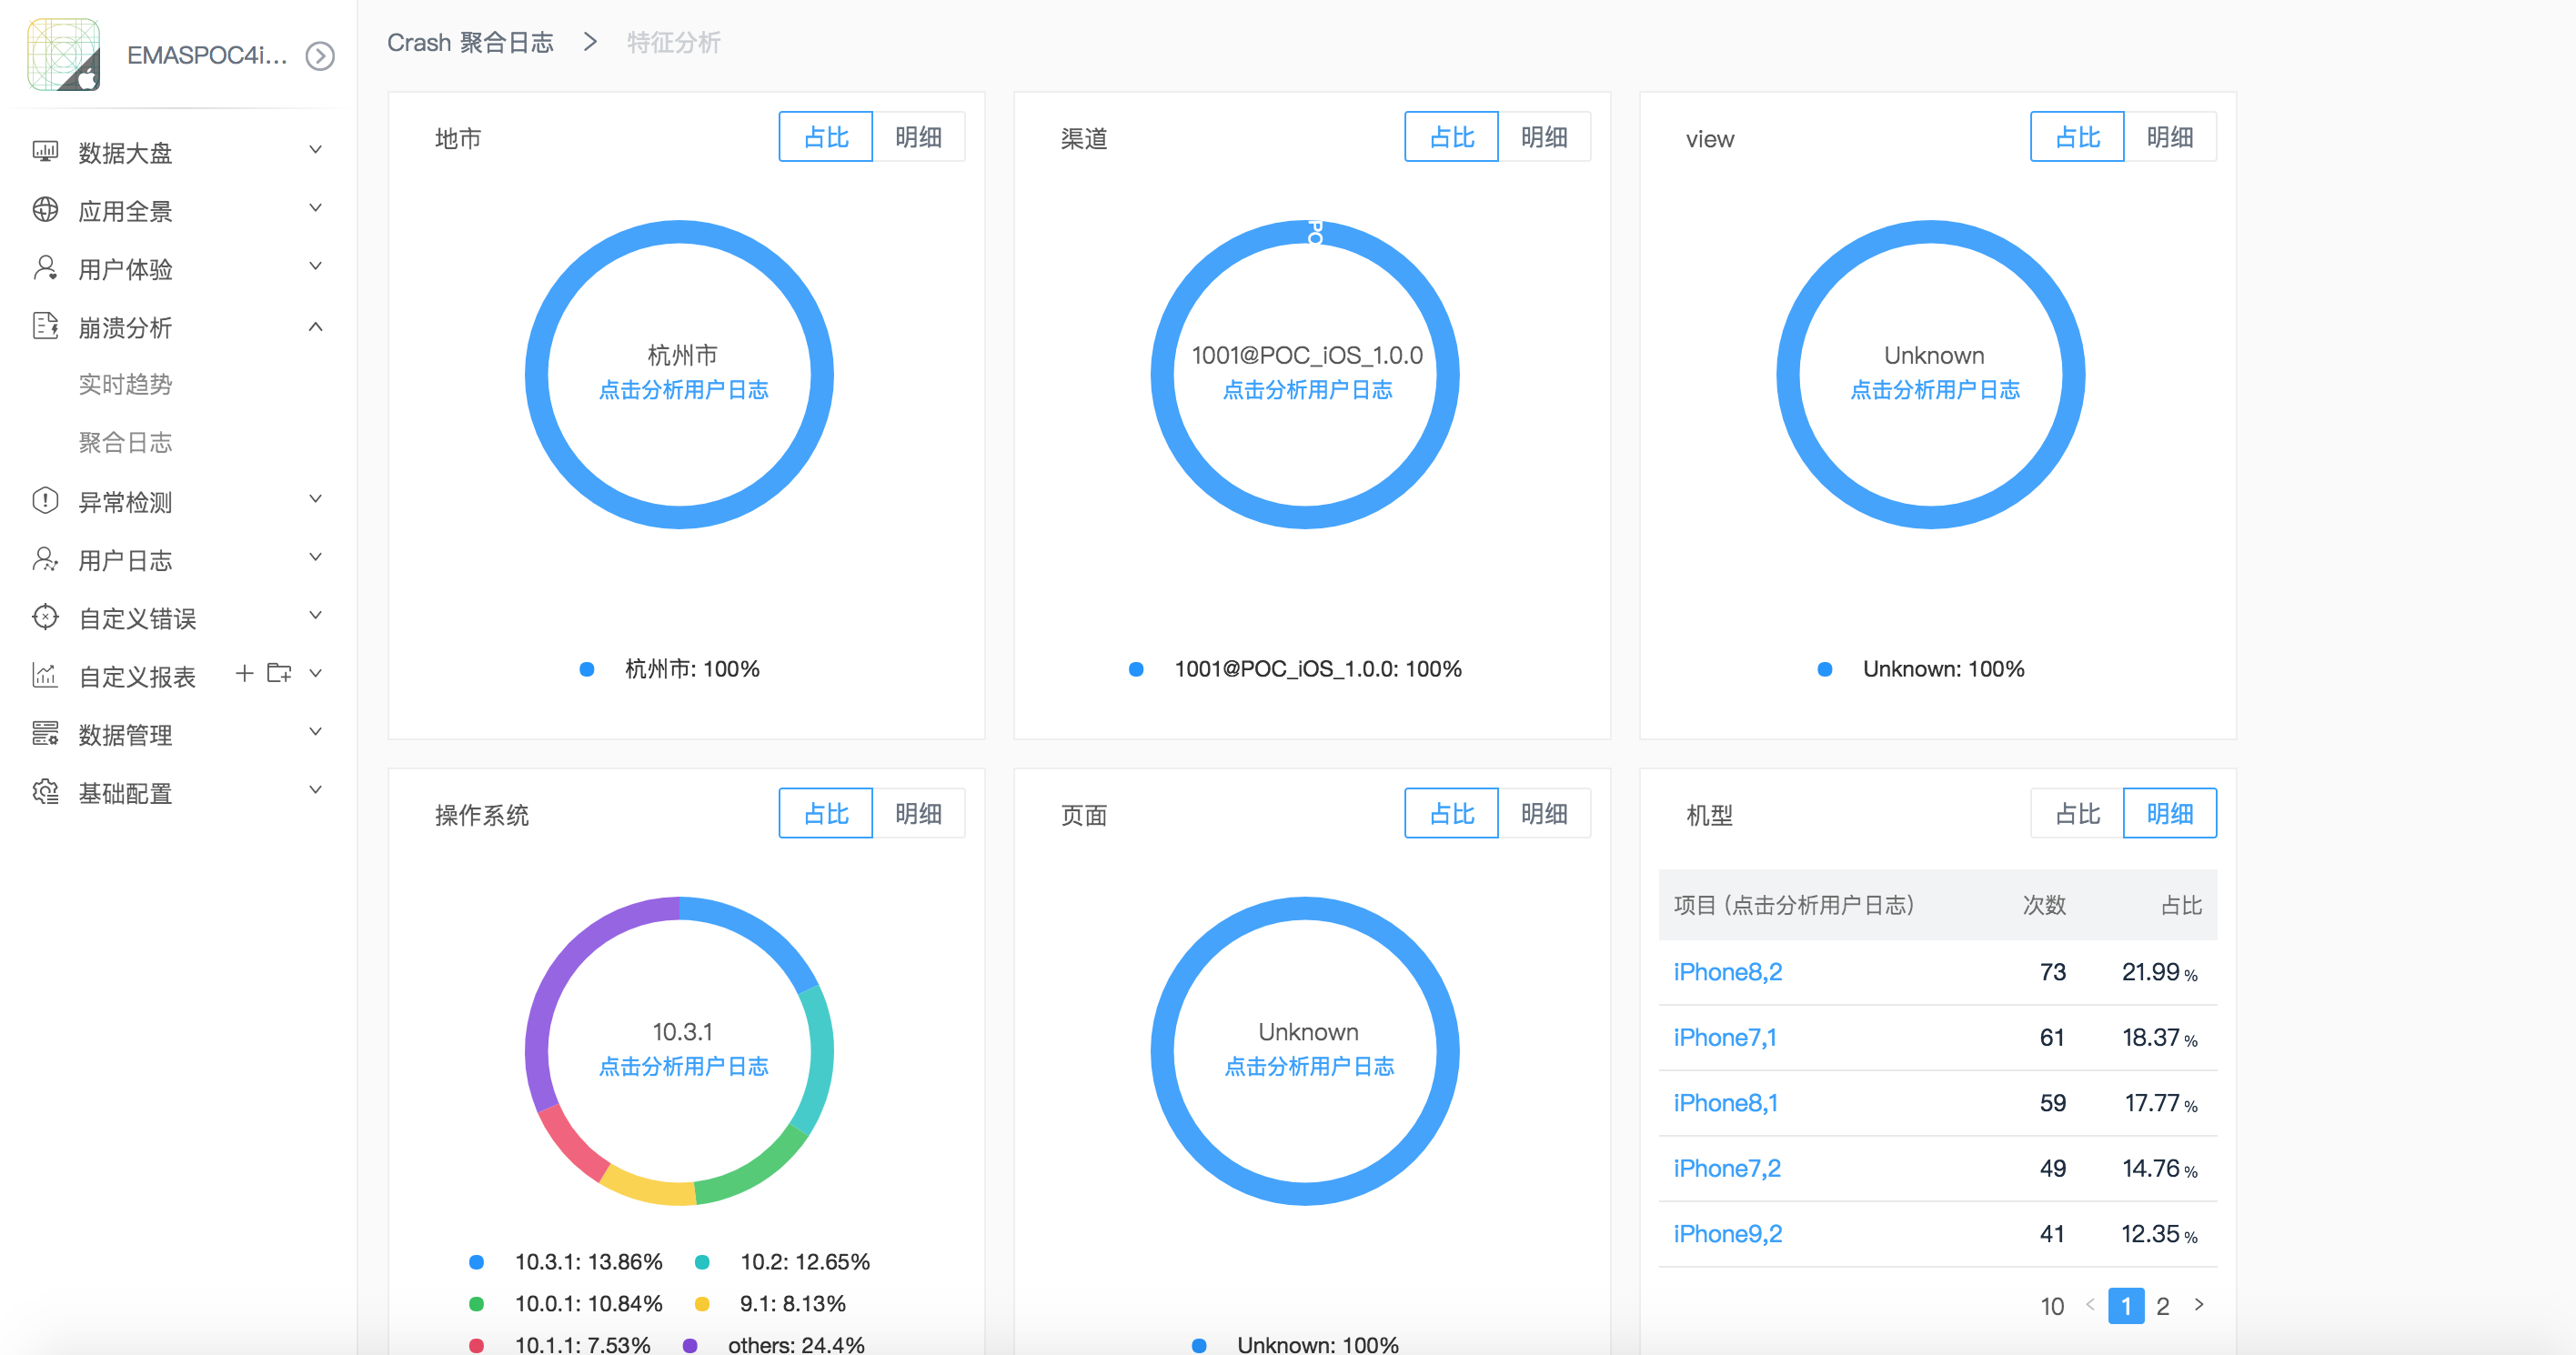Screen dimensions: 2576x1355
Task: Expand the 自定义错误 sidebar chevron
Action: 315,616
